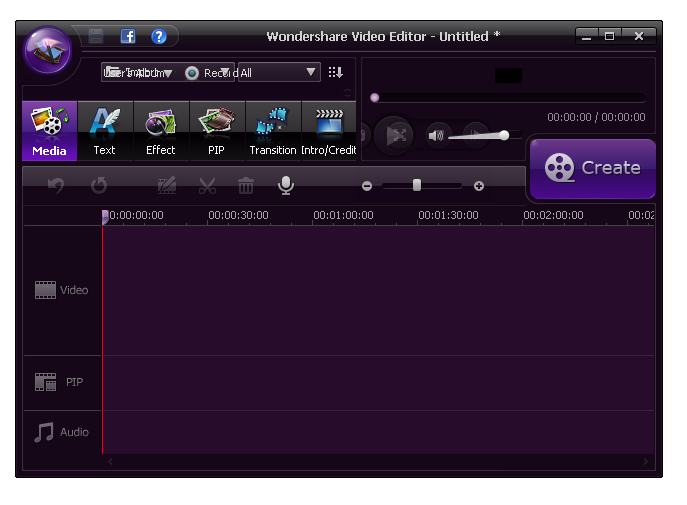Mute preview with the speaker icon
Screen dimensions: 687x505
click(x=436, y=136)
